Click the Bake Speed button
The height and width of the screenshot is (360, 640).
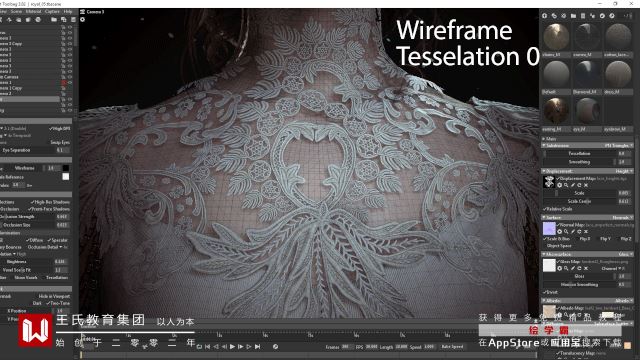(x=452, y=347)
